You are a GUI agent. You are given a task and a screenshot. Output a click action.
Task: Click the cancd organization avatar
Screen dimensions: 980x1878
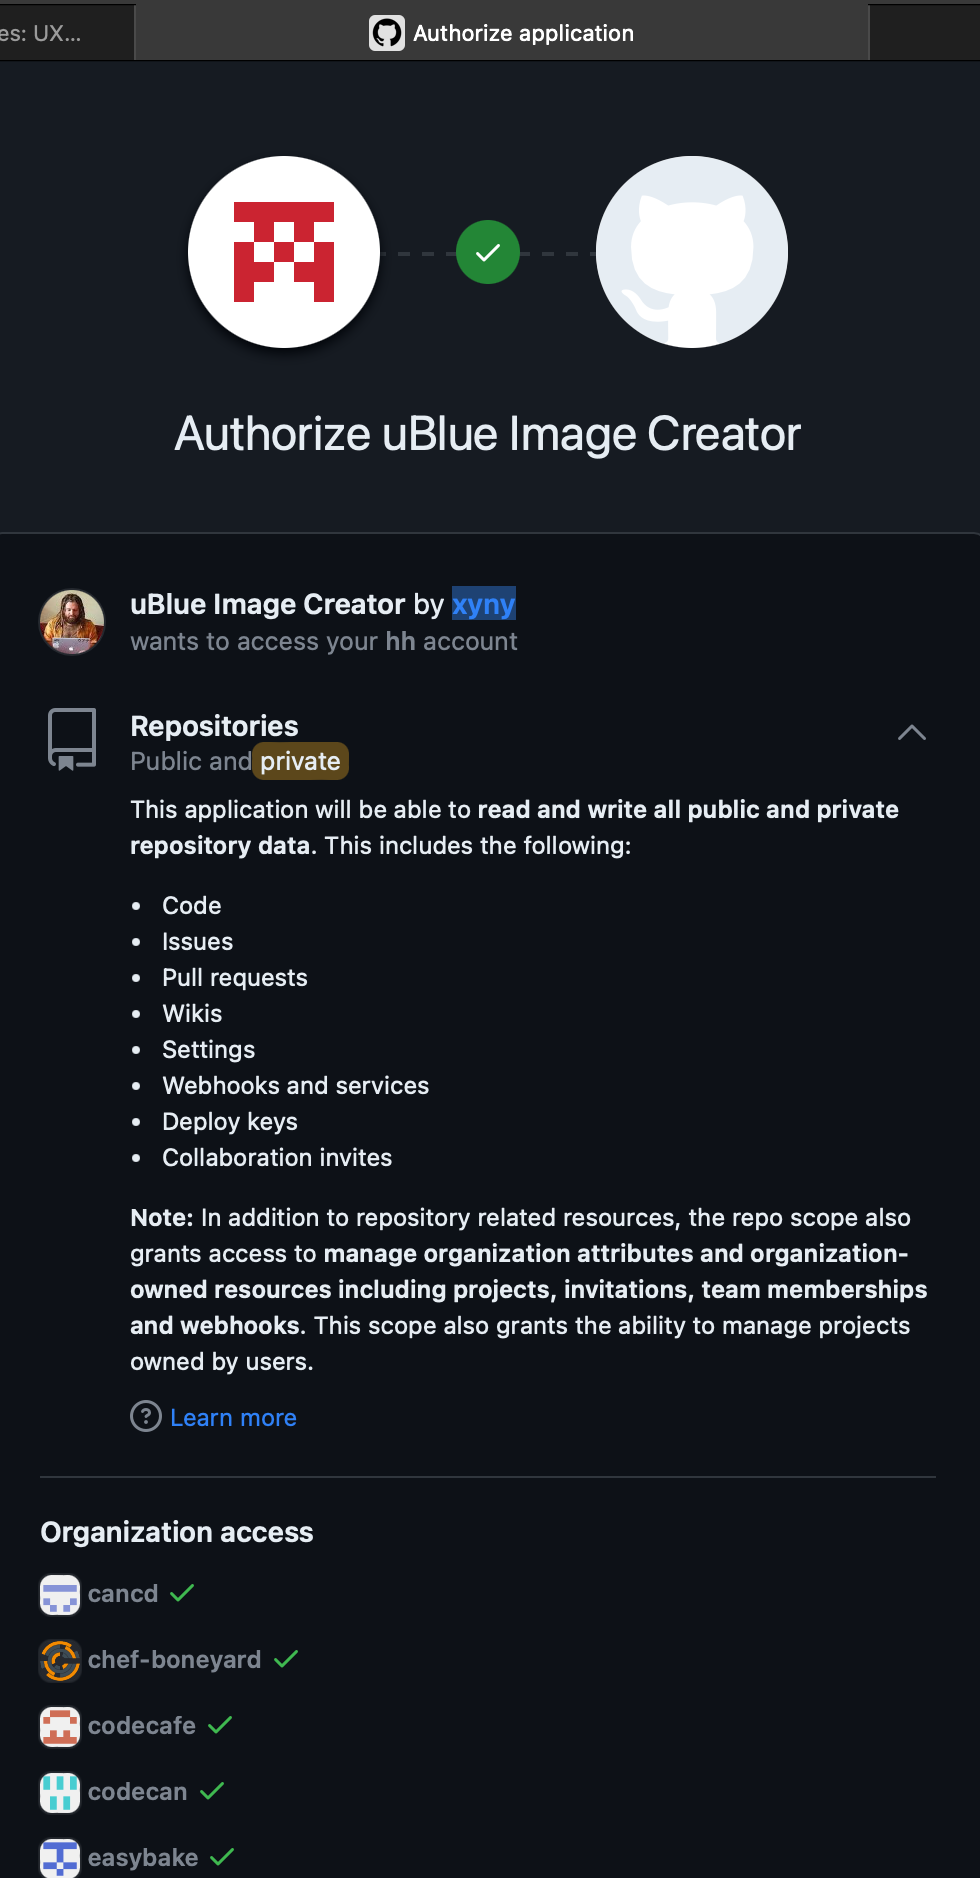tap(60, 1594)
